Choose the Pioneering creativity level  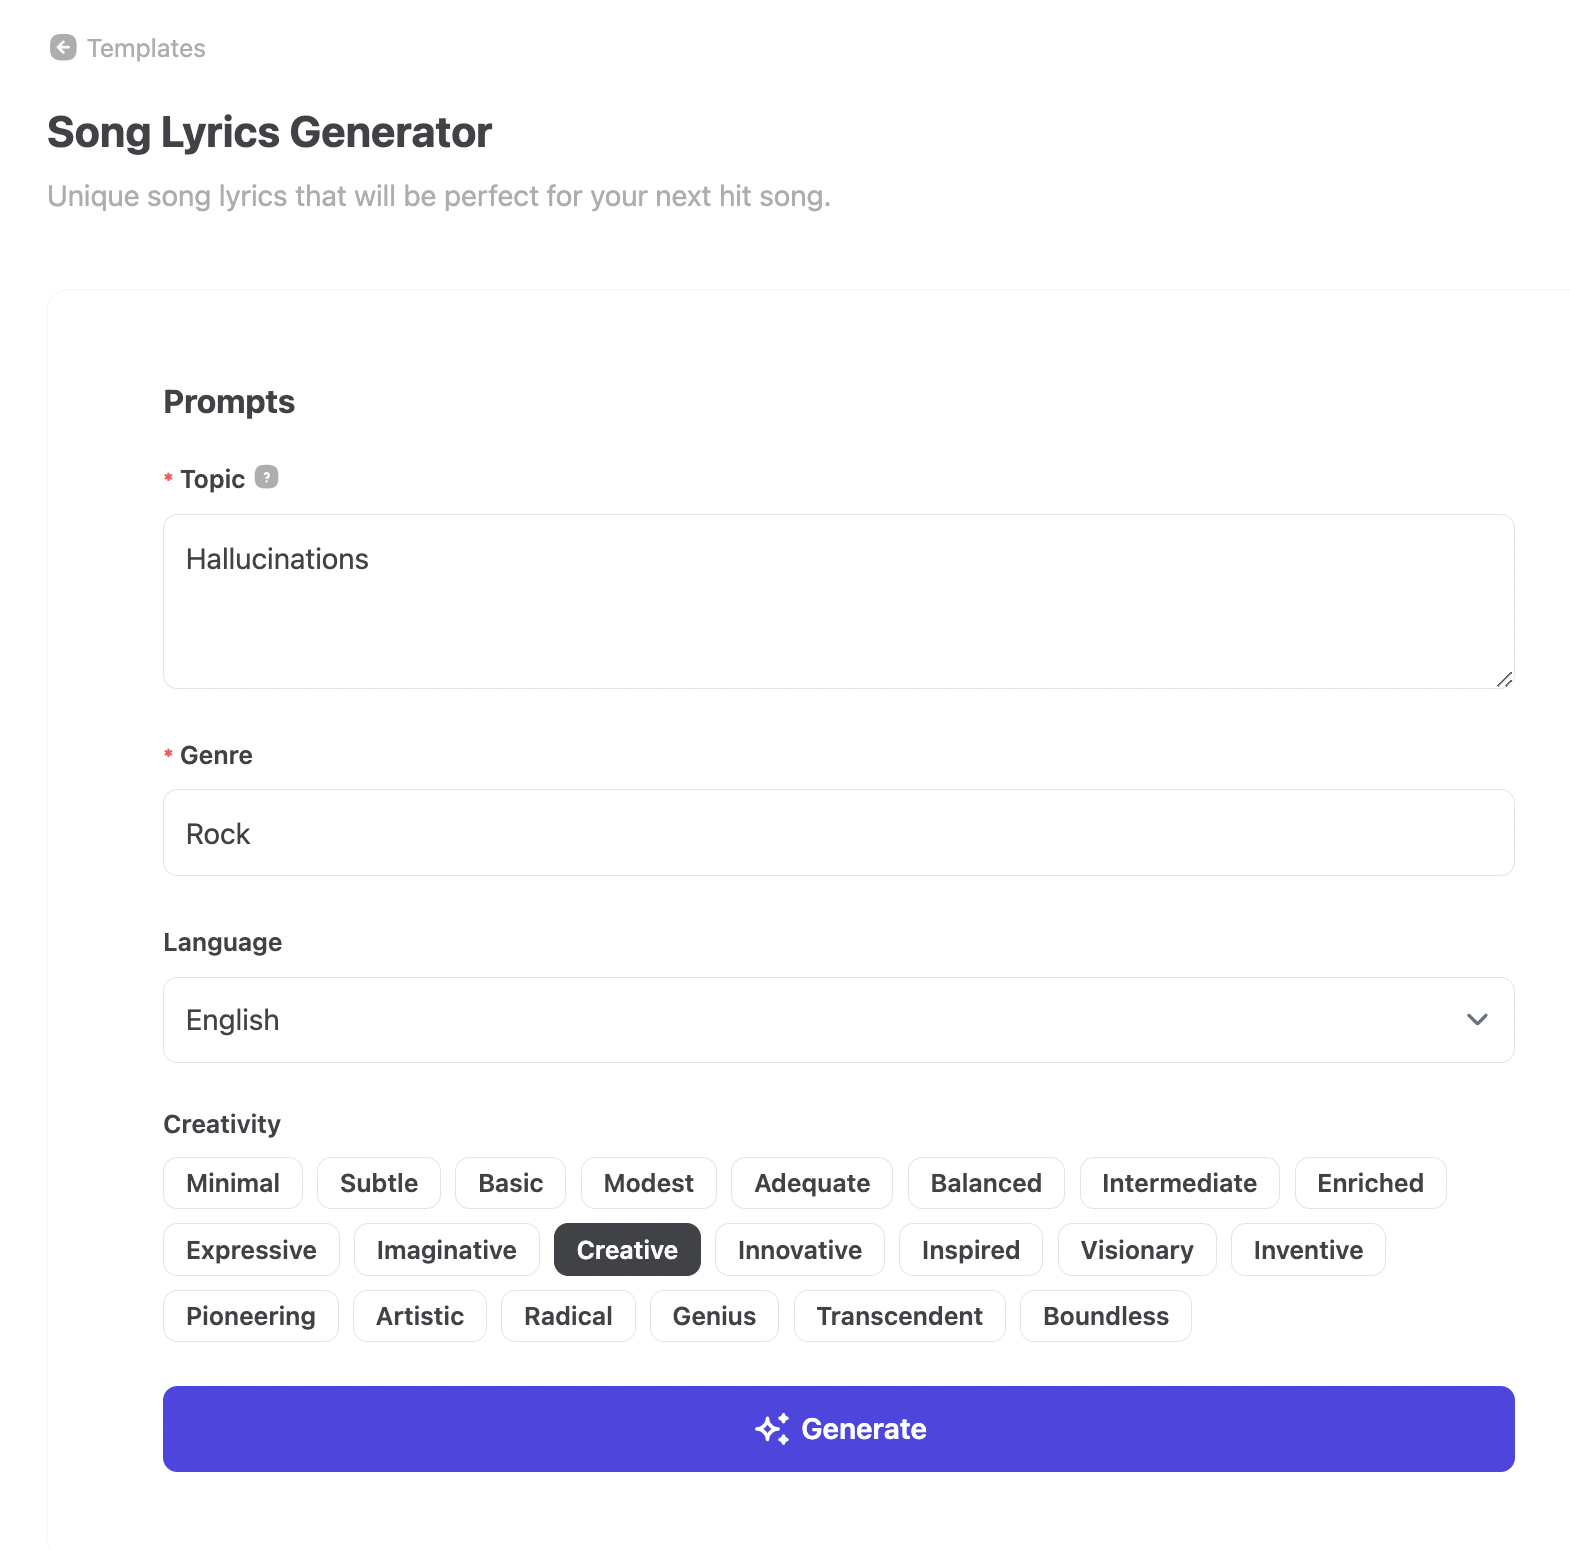tap(251, 1316)
